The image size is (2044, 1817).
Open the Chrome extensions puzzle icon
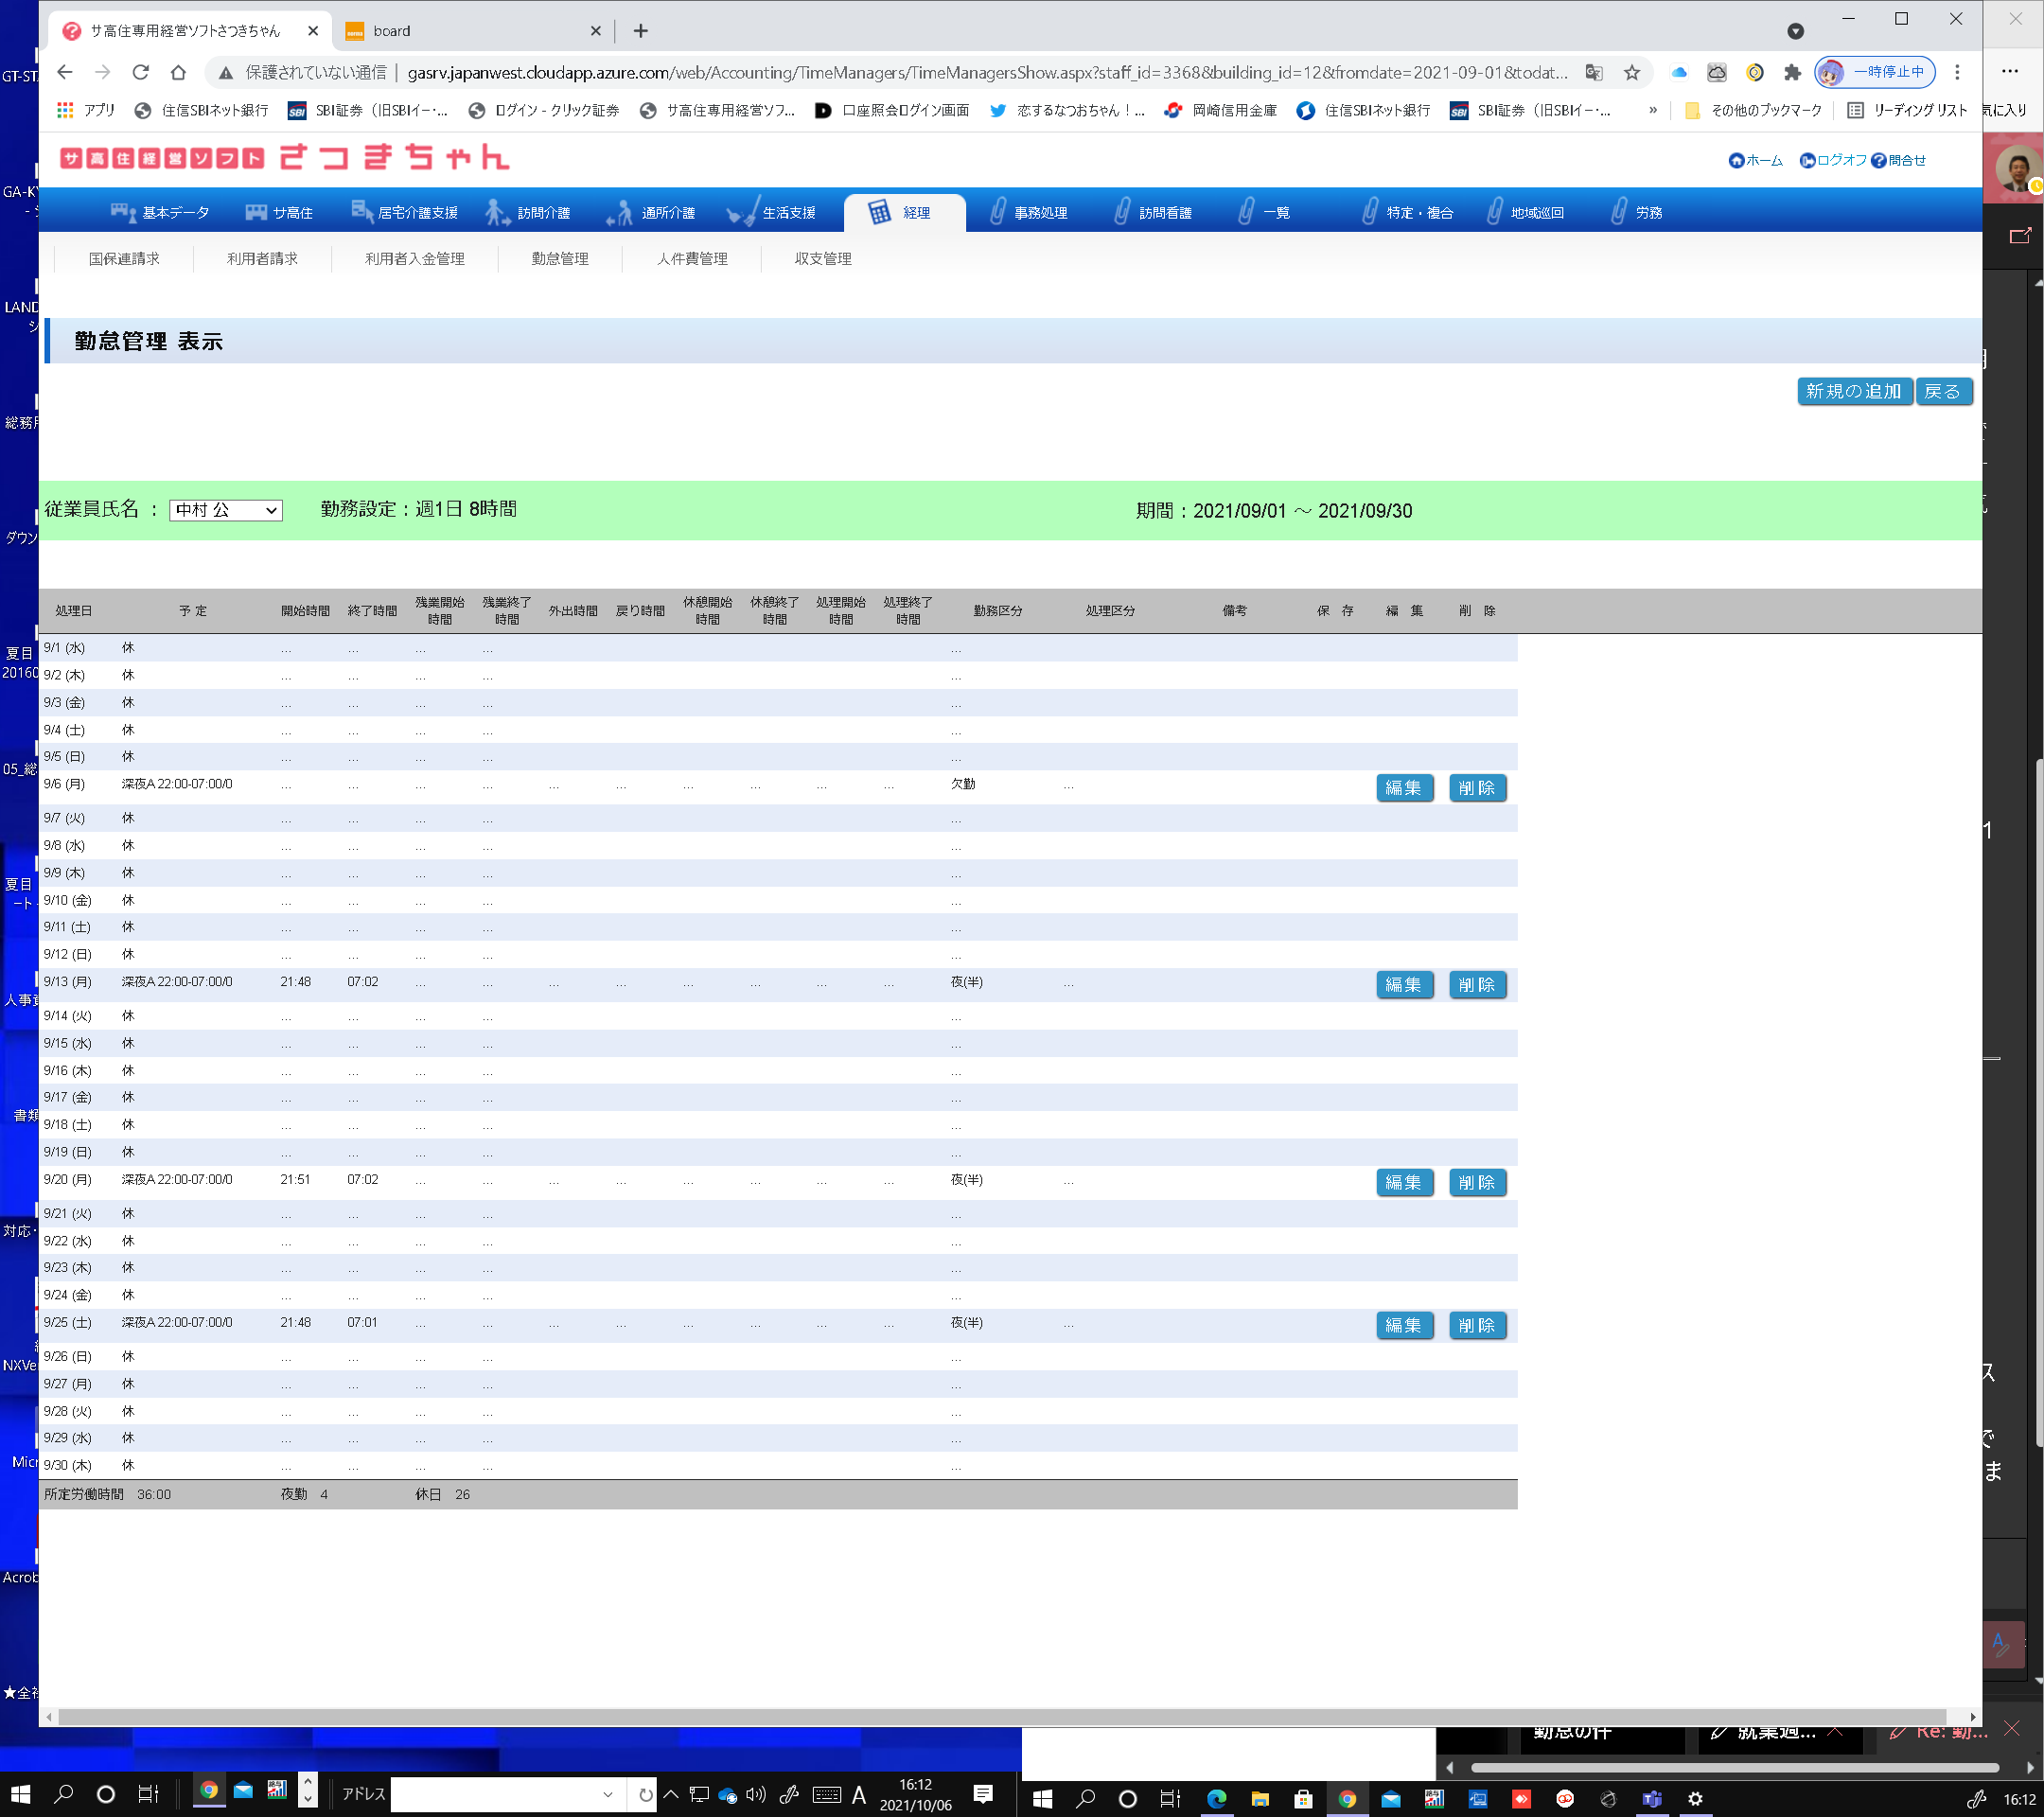[x=1792, y=72]
